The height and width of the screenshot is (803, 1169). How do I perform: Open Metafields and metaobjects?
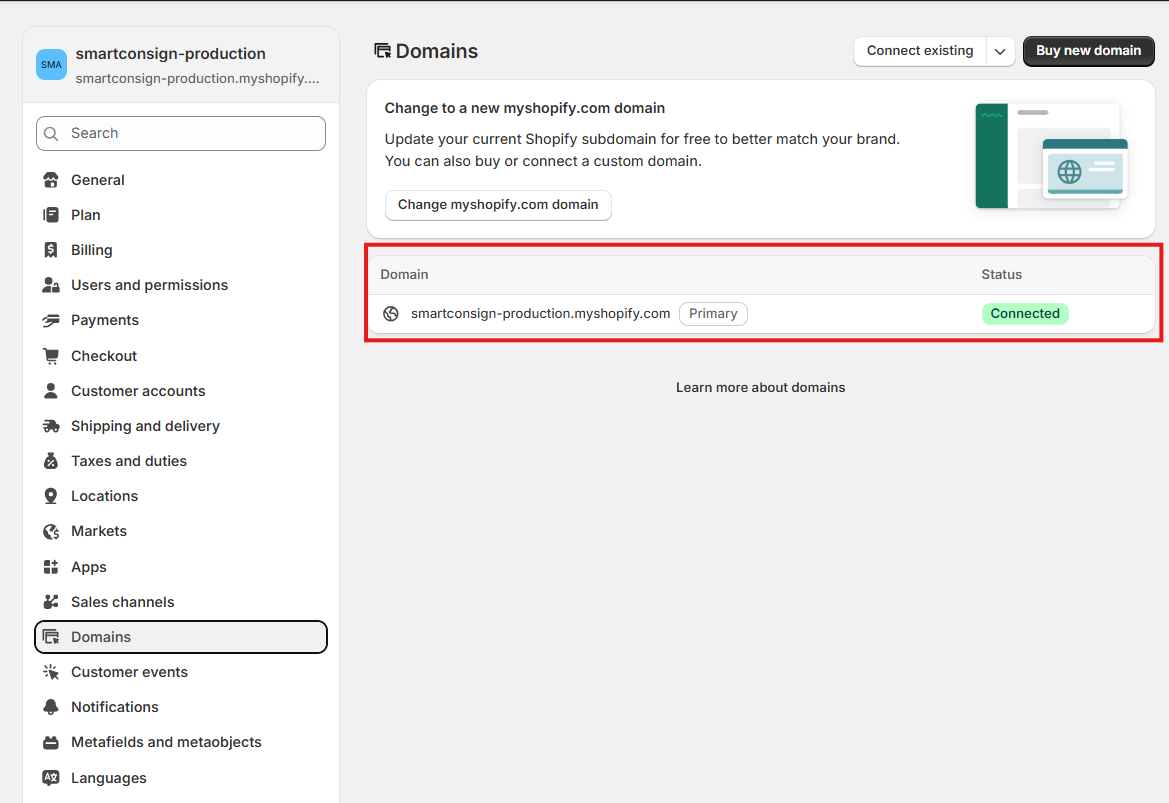click(x=180, y=742)
